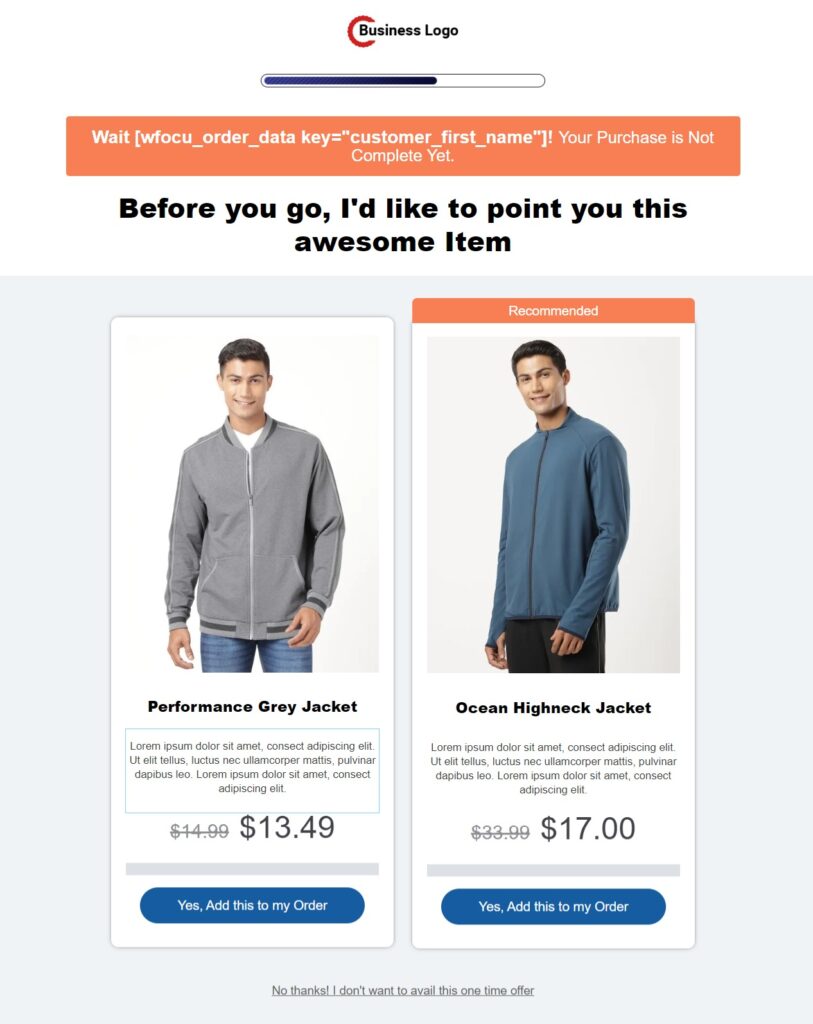Click the struck-through $33.99 price
813x1024 pixels.
[x=500, y=833]
